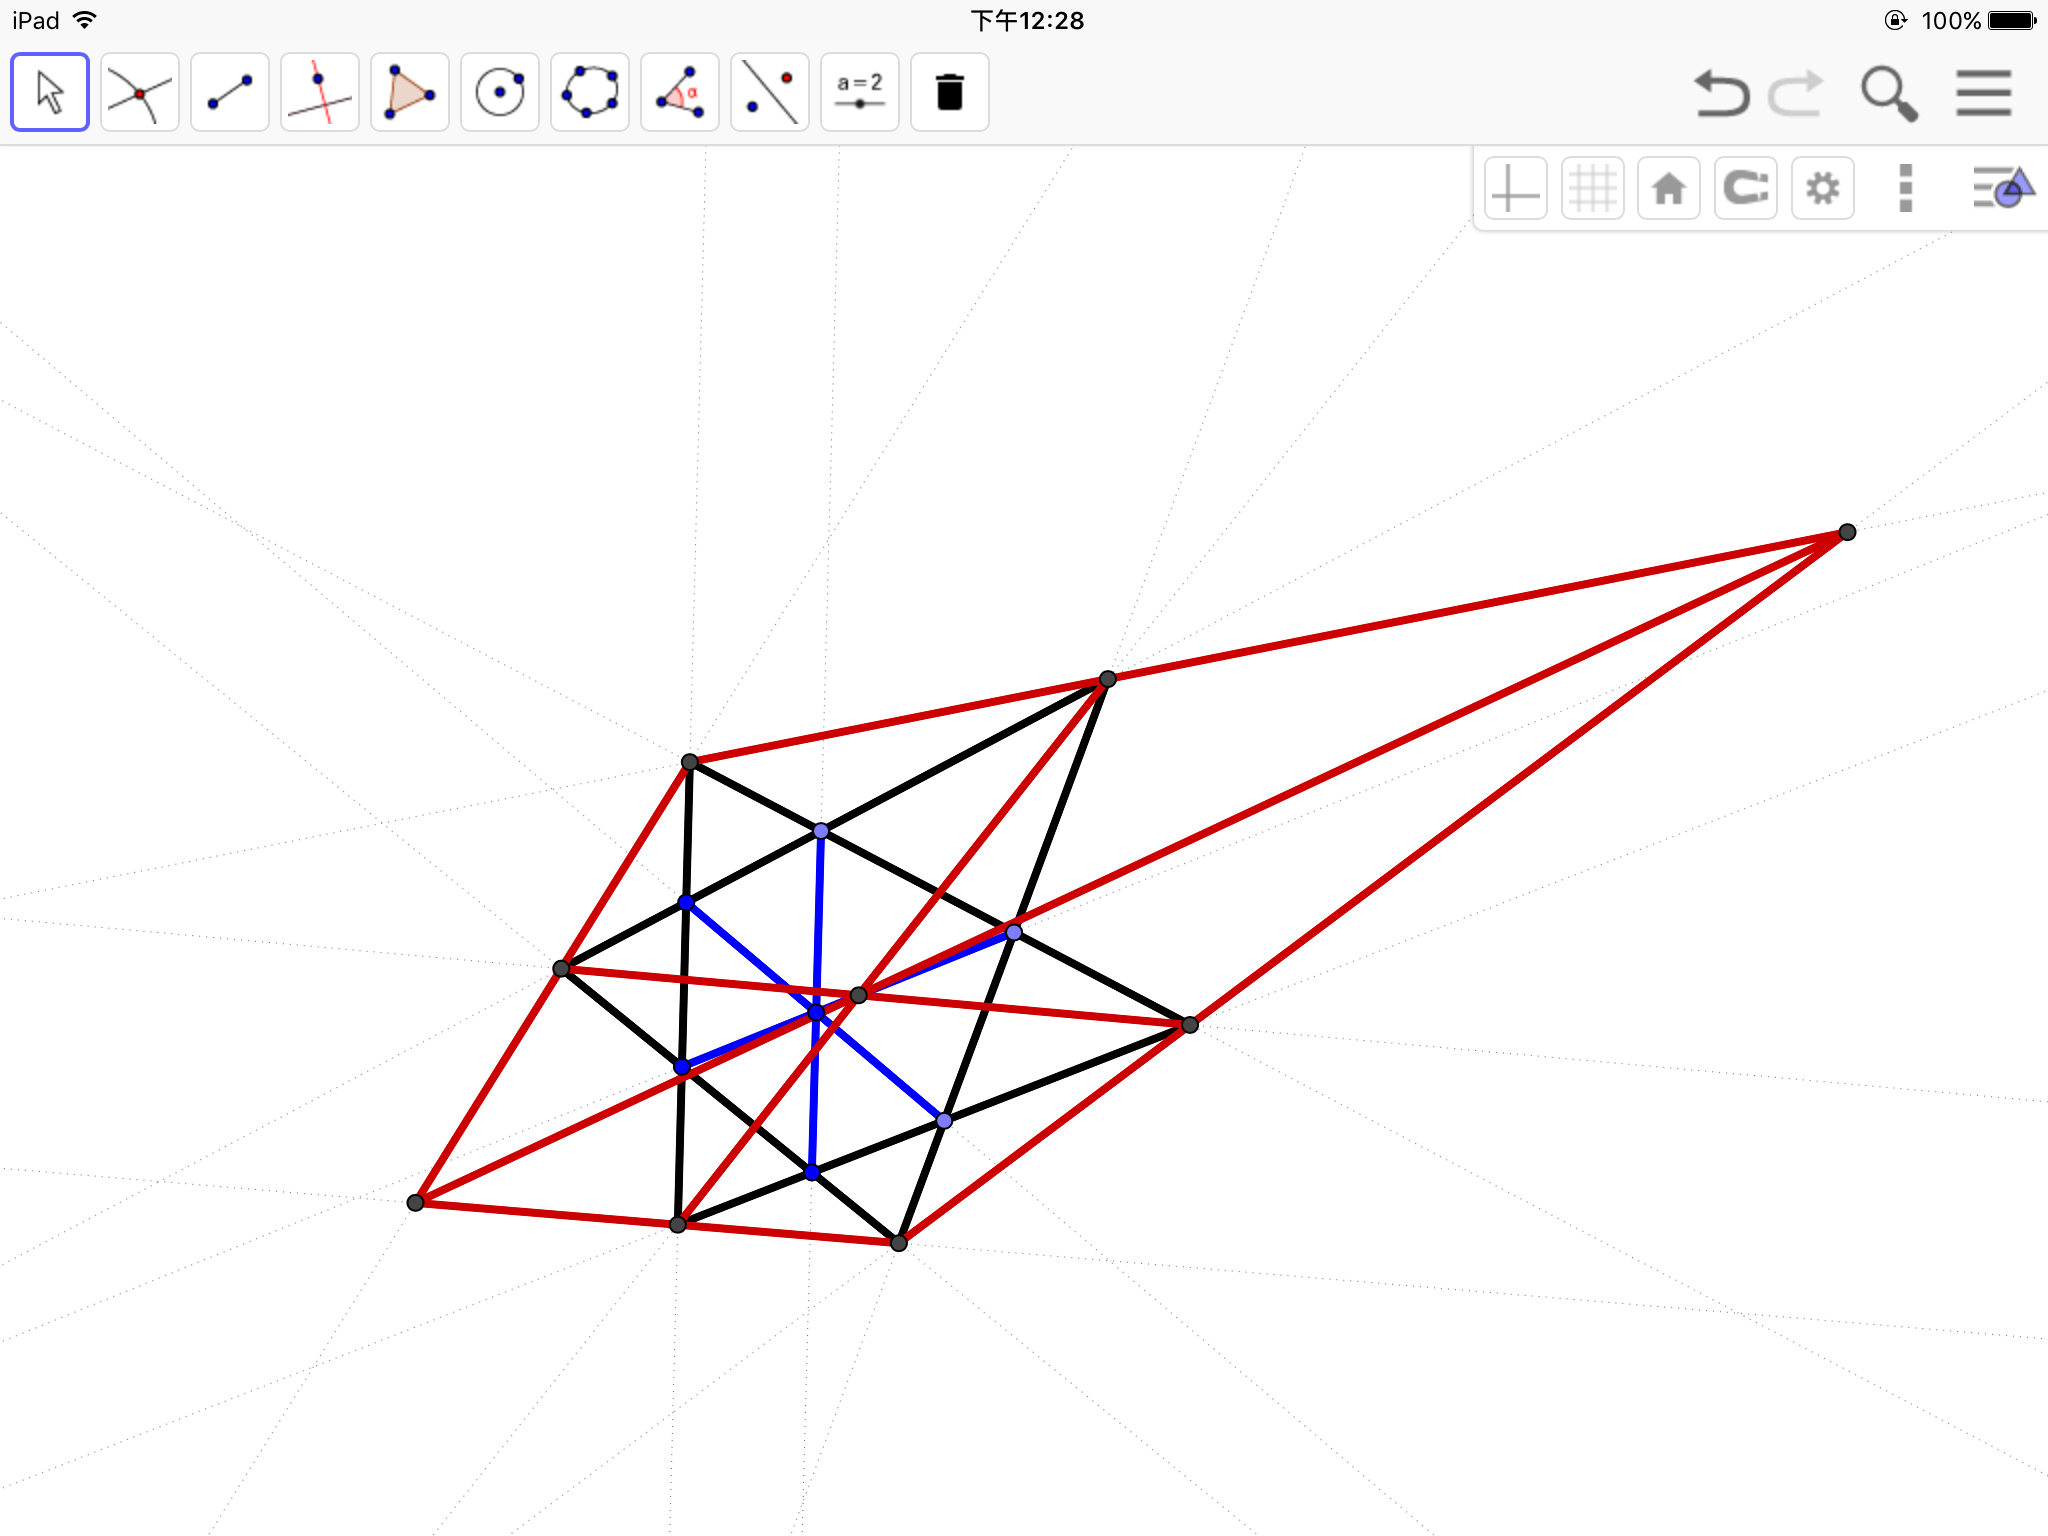
Task: Open graphics settings gear
Action: coord(1823,188)
